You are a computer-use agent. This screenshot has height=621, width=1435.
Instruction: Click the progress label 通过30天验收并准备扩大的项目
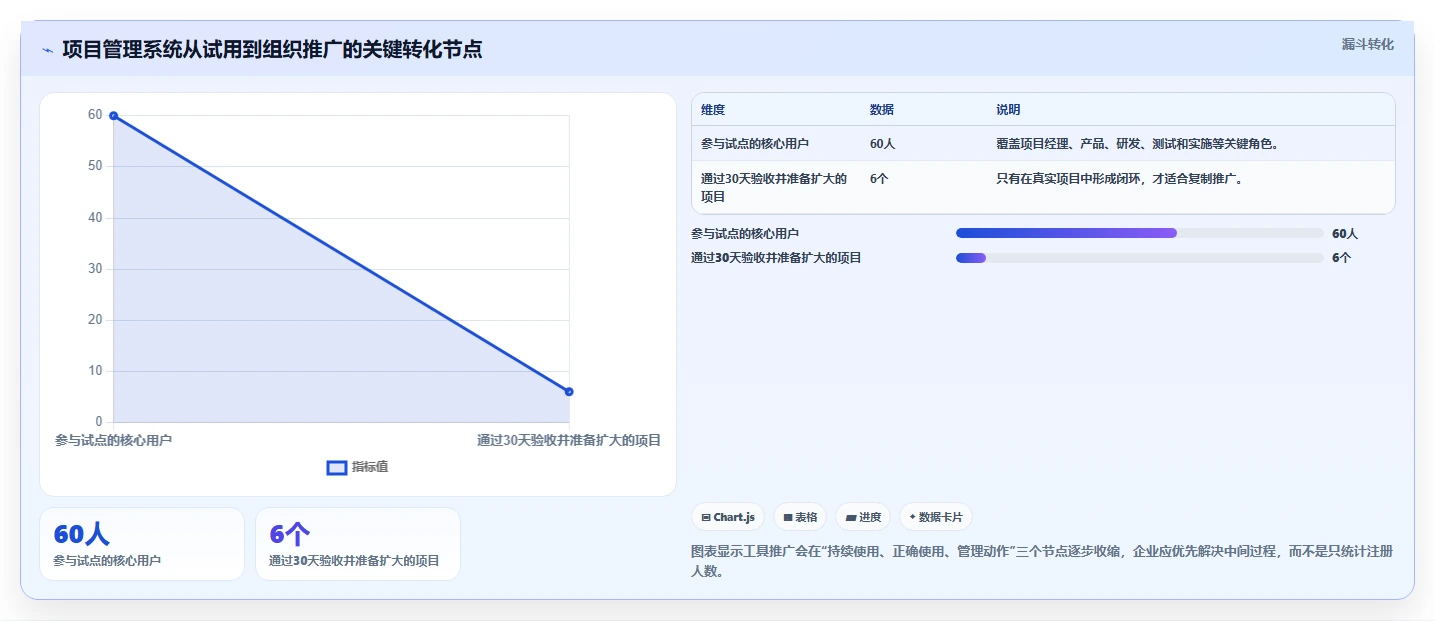pyautogui.click(x=776, y=258)
